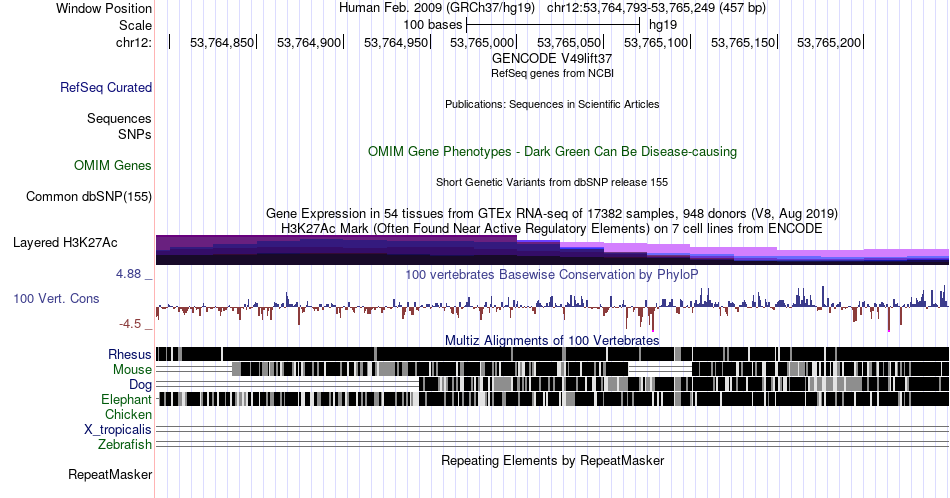Click the Rhesus alignment block track
The width and height of the screenshot is (950, 498).
(552, 354)
